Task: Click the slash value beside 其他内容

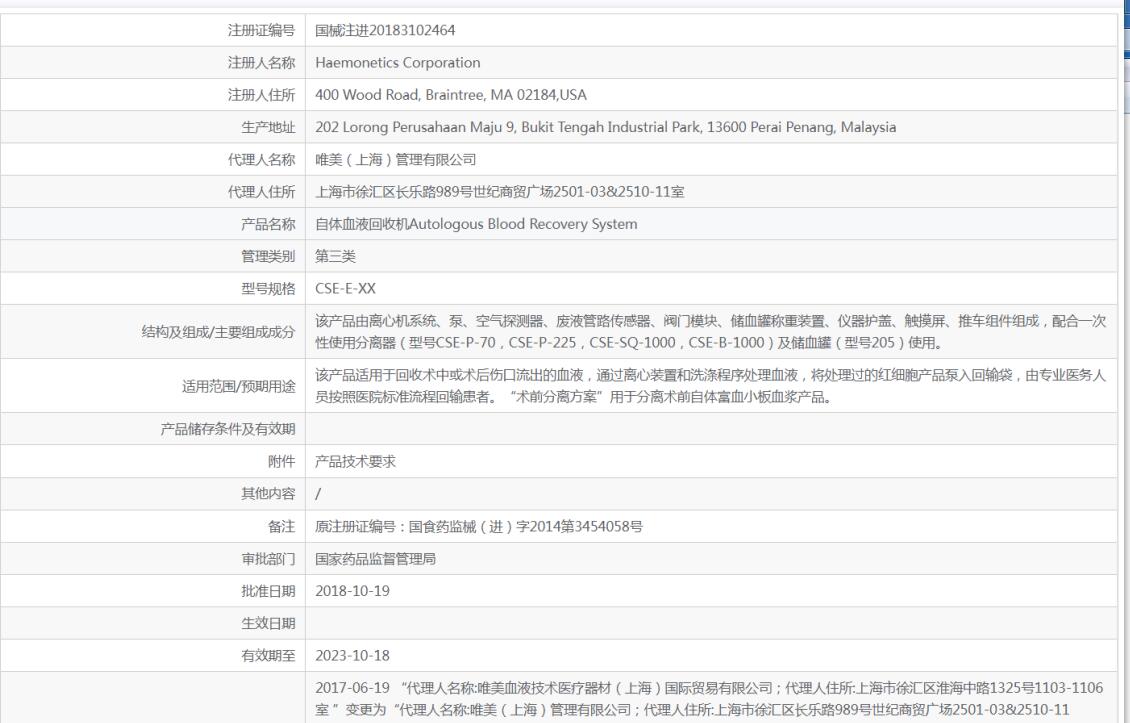Action: tap(318, 494)
